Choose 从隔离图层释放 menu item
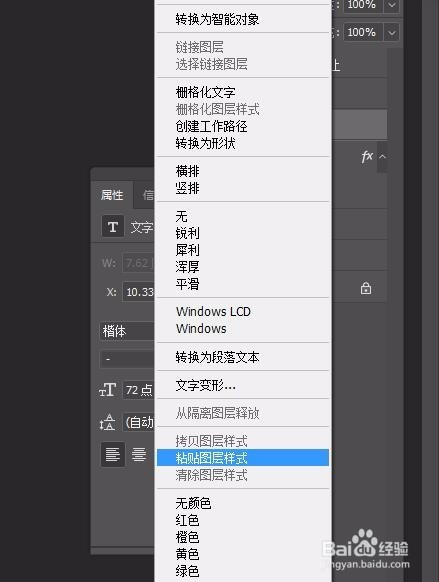Image resolution: width=439 pixels, height=582 pixels. (x=243, y=413)
